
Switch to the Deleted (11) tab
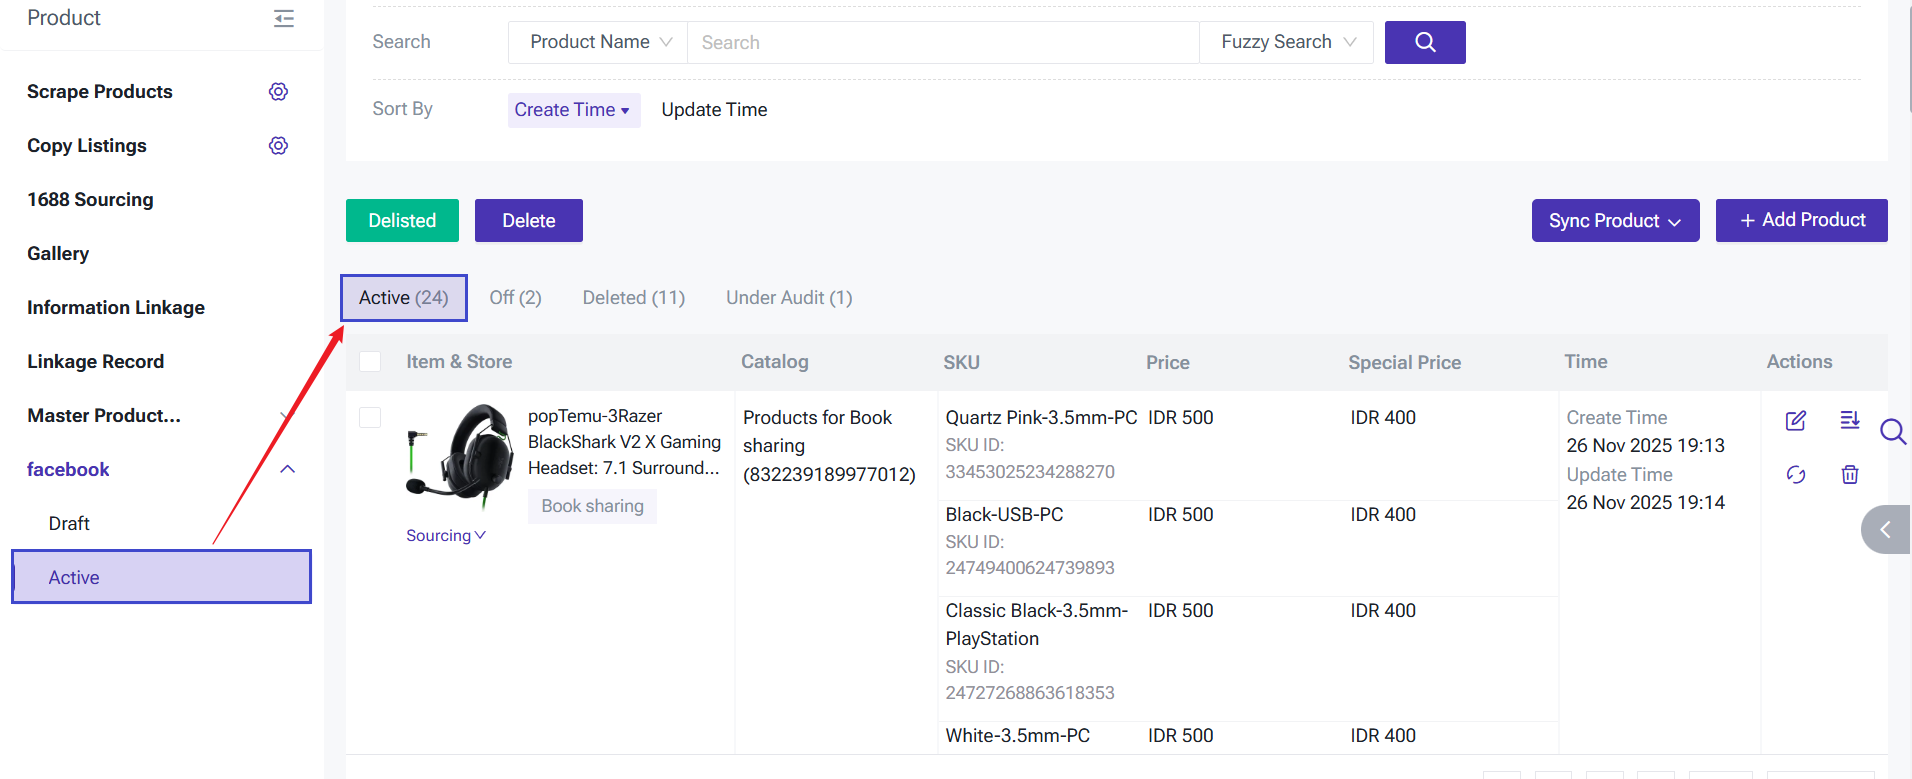(633, 298)
